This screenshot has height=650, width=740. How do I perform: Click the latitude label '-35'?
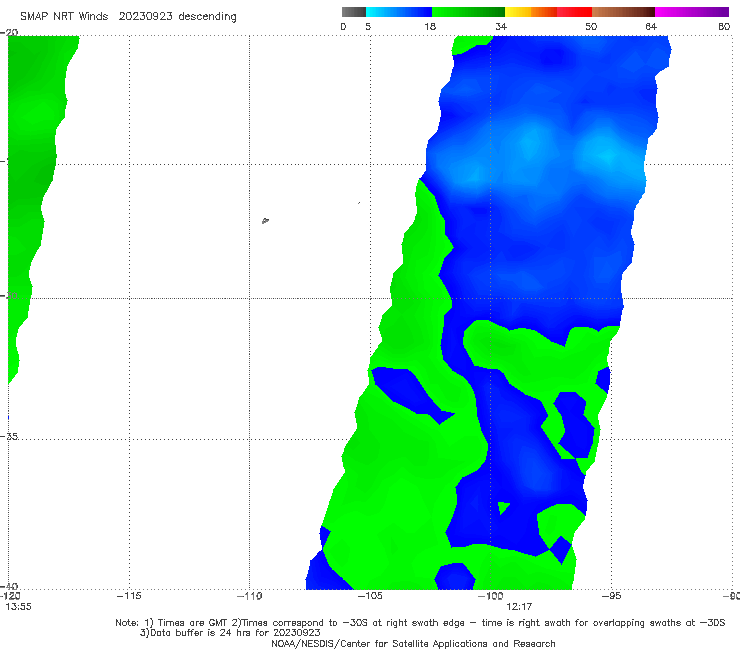click(x=9, y=437)
